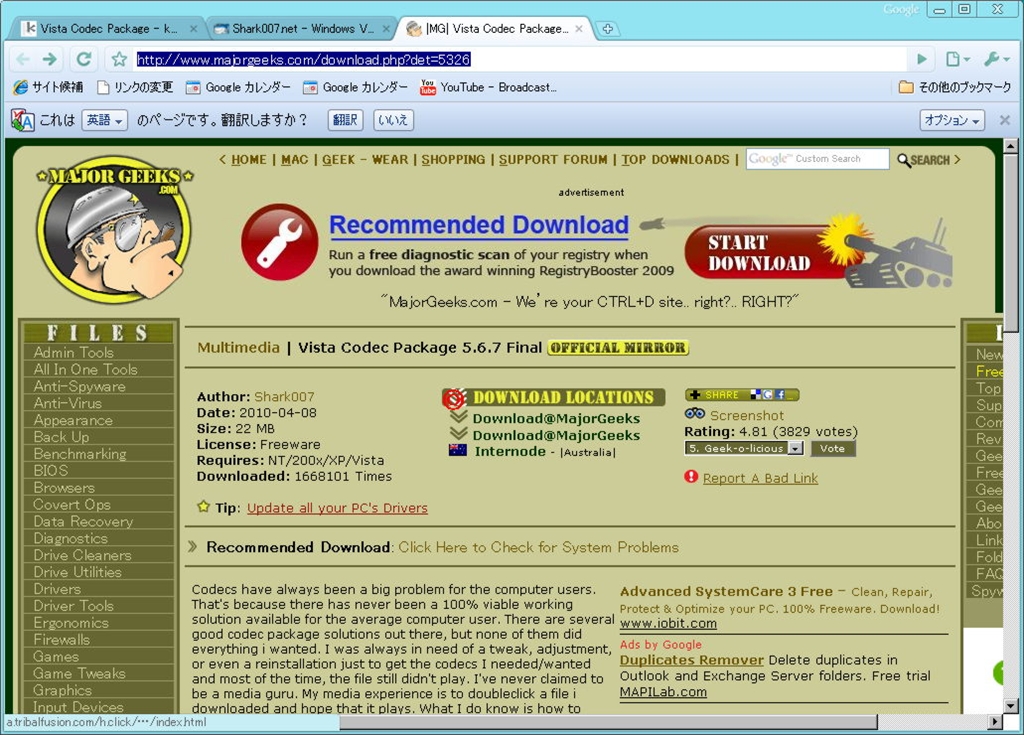
Task: Open the first Google カレンダー bookmark
Action: (238, 87)
